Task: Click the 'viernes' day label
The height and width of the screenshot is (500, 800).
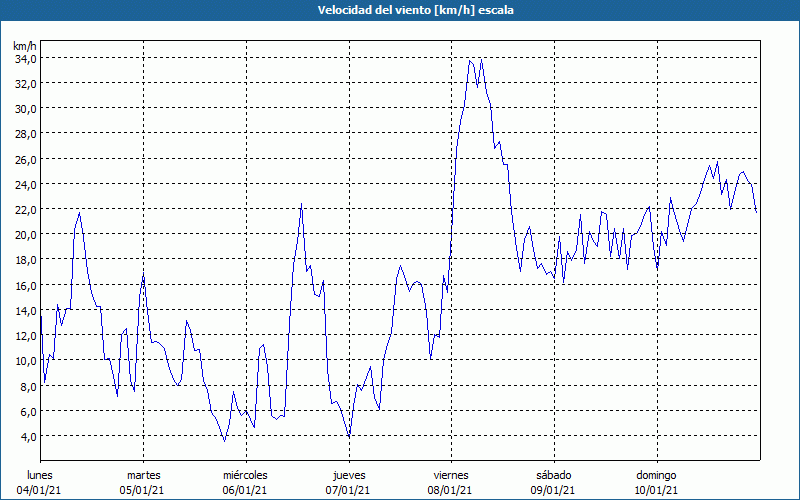Action: [451, 475]
